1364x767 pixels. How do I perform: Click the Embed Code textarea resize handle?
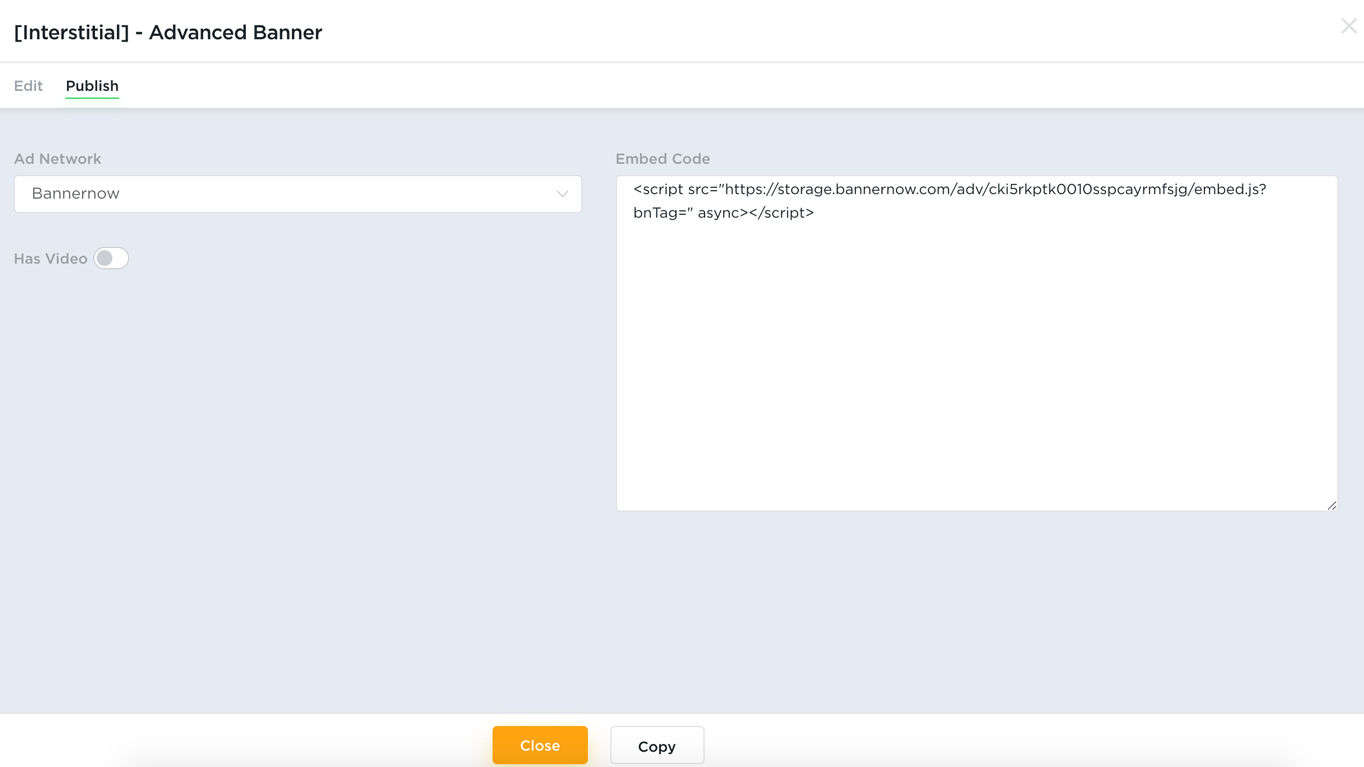(1331, 505)
